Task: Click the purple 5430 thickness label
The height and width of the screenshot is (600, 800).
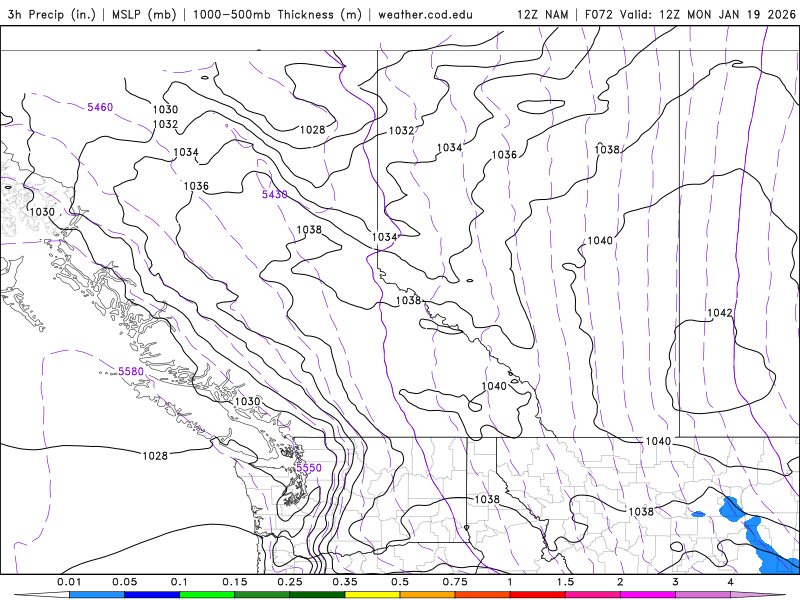Action: click(274, 194)
